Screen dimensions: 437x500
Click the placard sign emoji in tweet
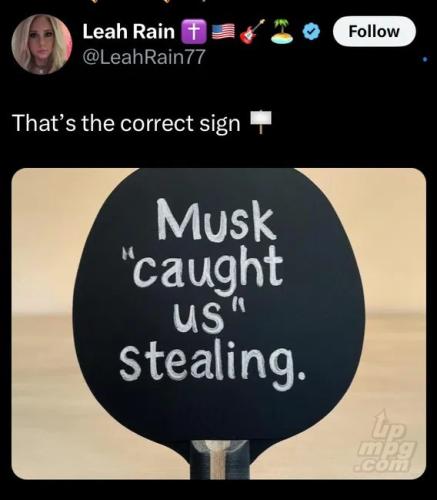click(261, 122)
